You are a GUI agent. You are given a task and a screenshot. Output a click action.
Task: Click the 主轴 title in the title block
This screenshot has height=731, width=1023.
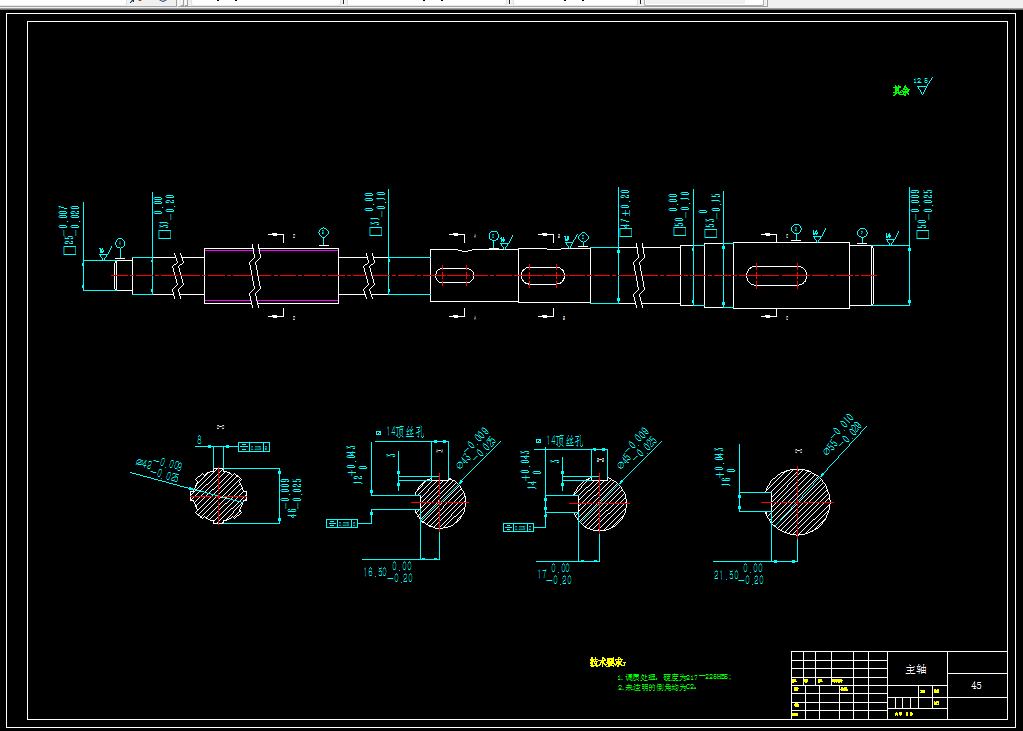pyautogui.click(x=916, y=670)
